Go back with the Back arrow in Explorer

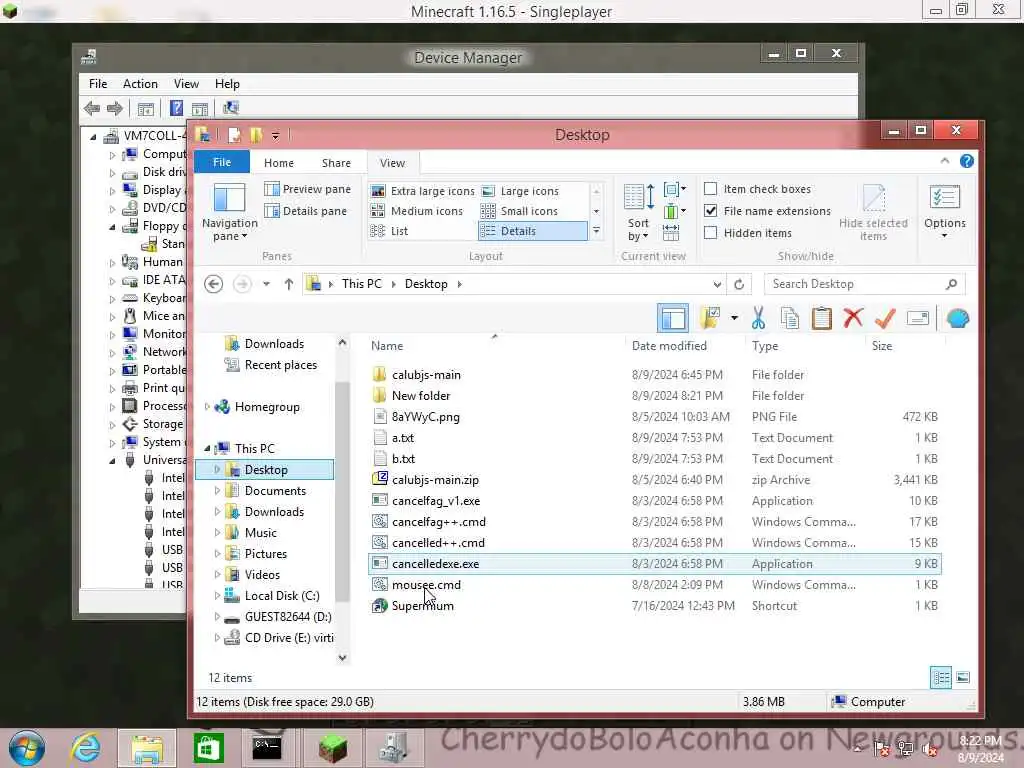[x=214, y=284]
